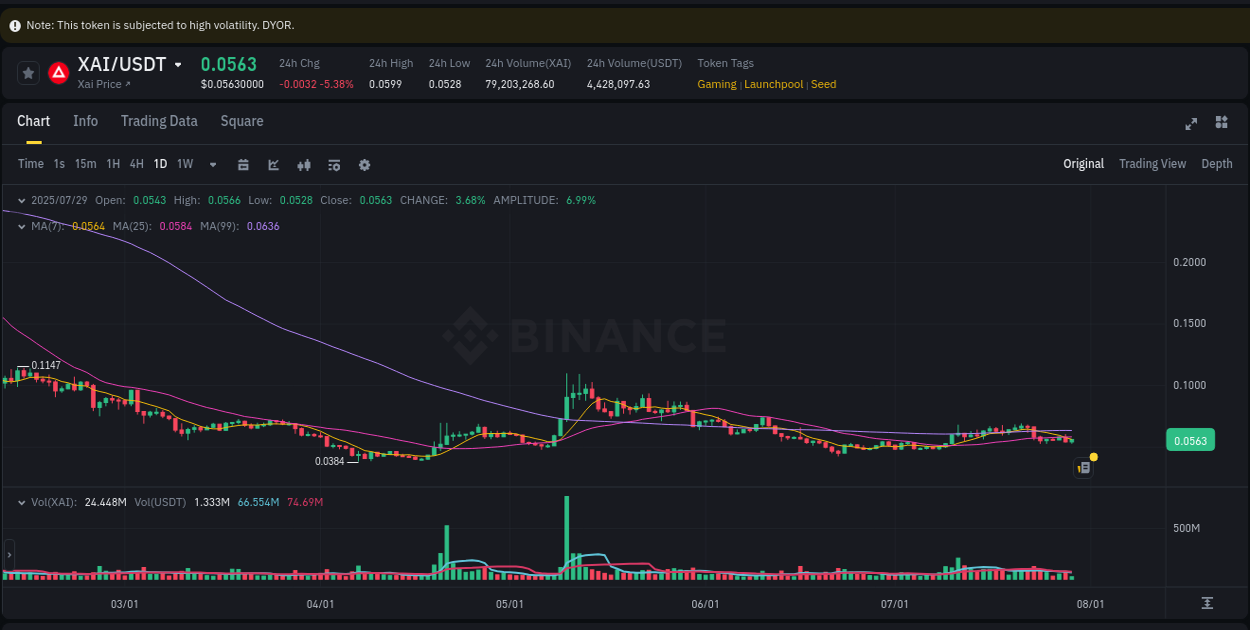Open the candlestick chart type icon
Viewport: 1250px width, 630px height.
pyautogui.click(x=304, y=164)
